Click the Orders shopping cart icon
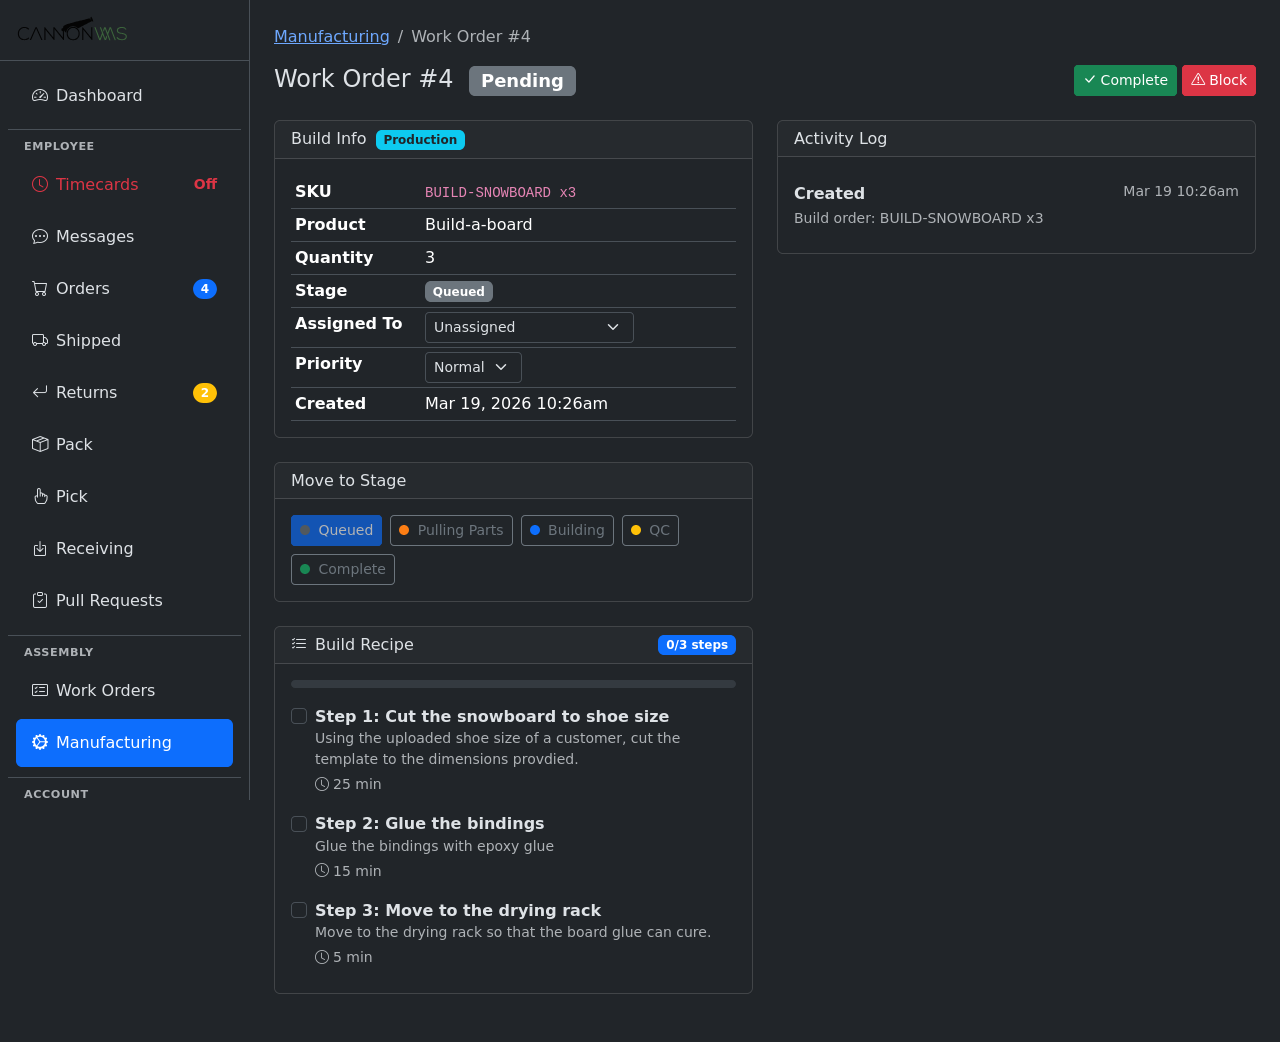This screenshot has height=1042, width=1280. [x=40, y=289]
